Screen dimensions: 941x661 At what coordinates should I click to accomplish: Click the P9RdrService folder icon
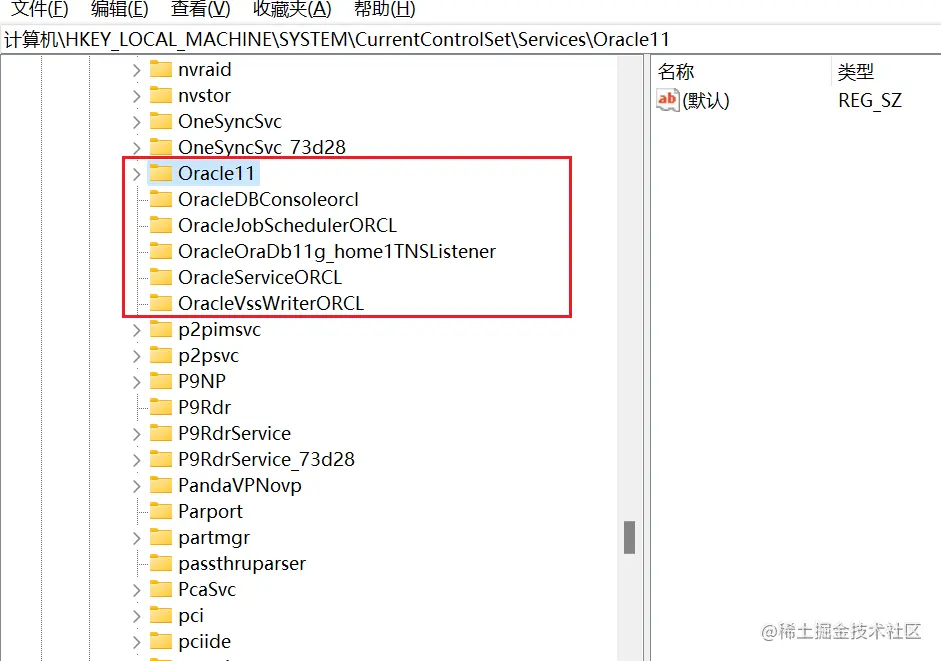coord(160,433)
